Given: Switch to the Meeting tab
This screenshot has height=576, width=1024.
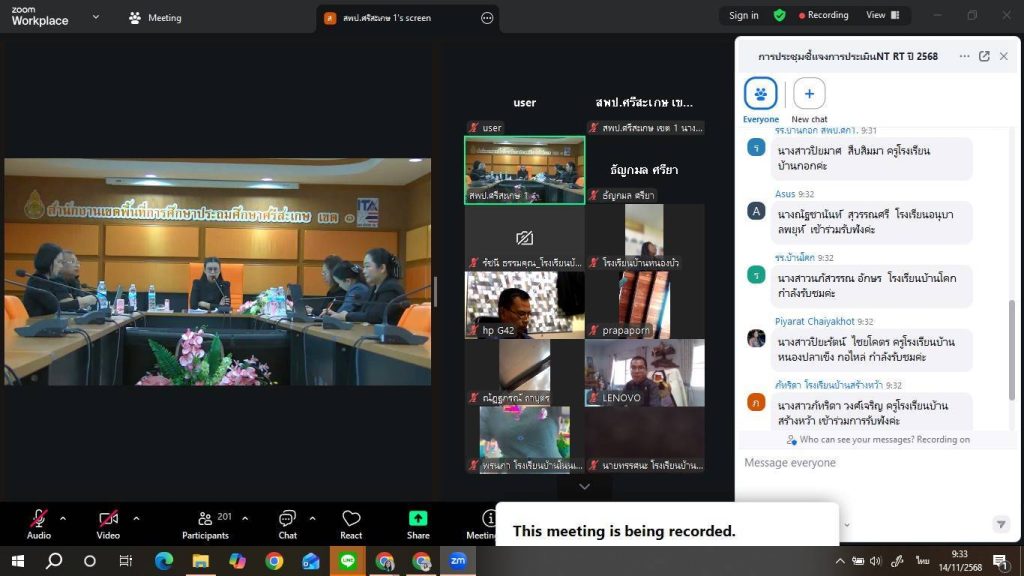Looking at the screenshot, I should tap(156, 17).
